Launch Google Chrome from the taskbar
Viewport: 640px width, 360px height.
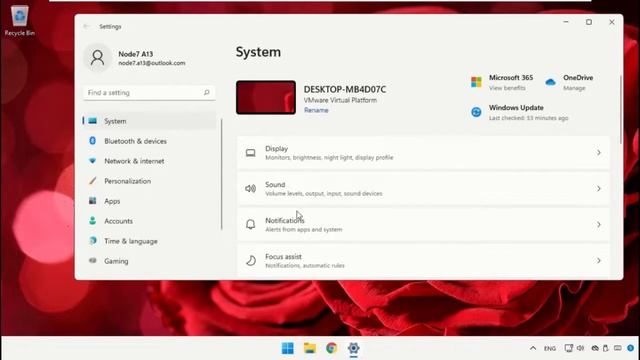pos(331,348)
